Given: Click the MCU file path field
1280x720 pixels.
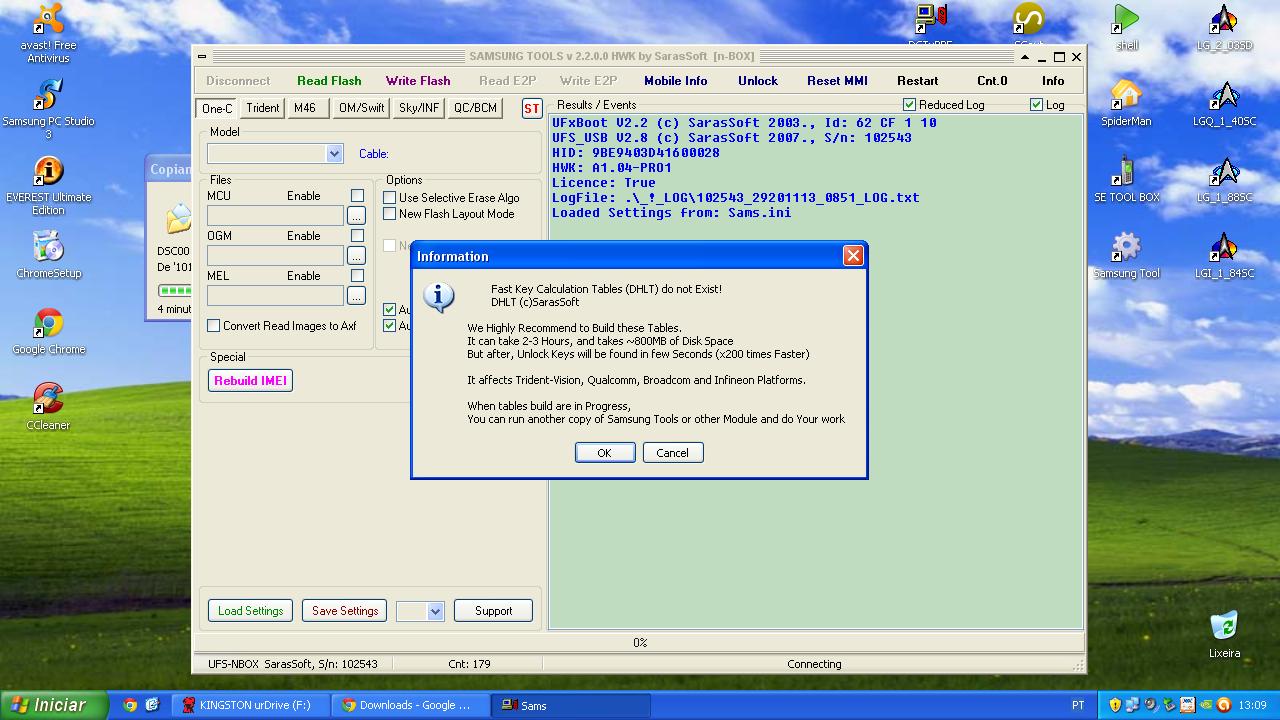Looking at the screenshot, I should click(x=275, y=215).
